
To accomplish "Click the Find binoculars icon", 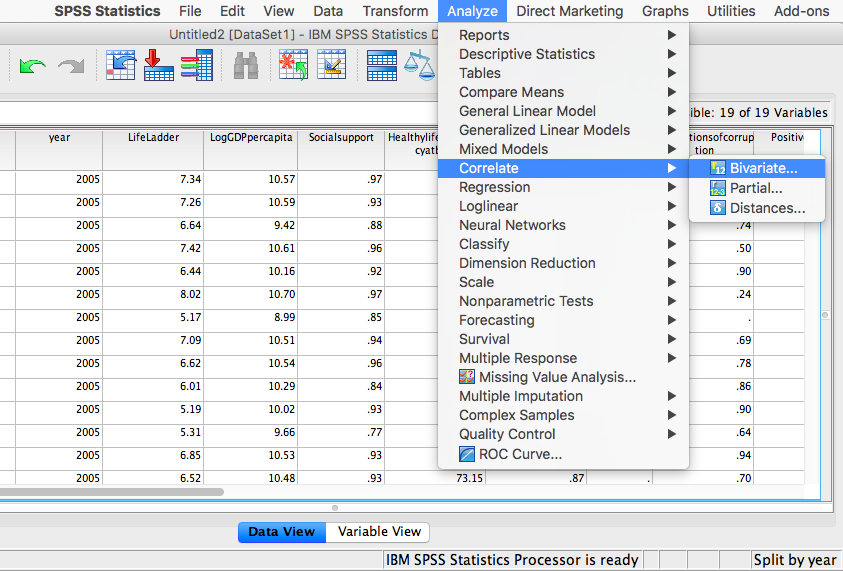I will (246, 66).
